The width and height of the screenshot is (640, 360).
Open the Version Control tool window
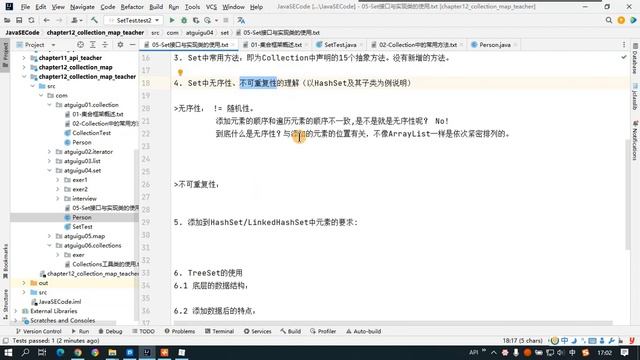tap(39, 331)
